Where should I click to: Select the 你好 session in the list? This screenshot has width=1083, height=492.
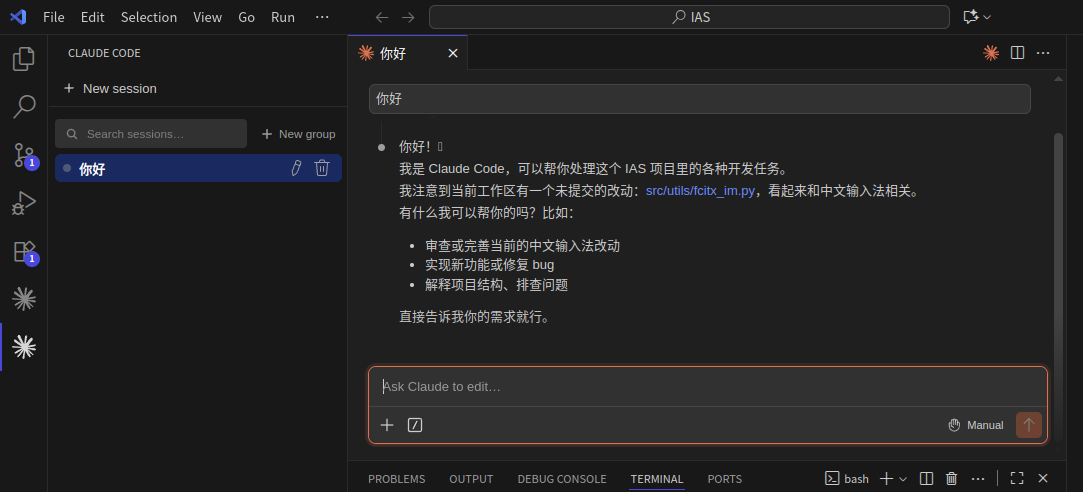[198, 168]
